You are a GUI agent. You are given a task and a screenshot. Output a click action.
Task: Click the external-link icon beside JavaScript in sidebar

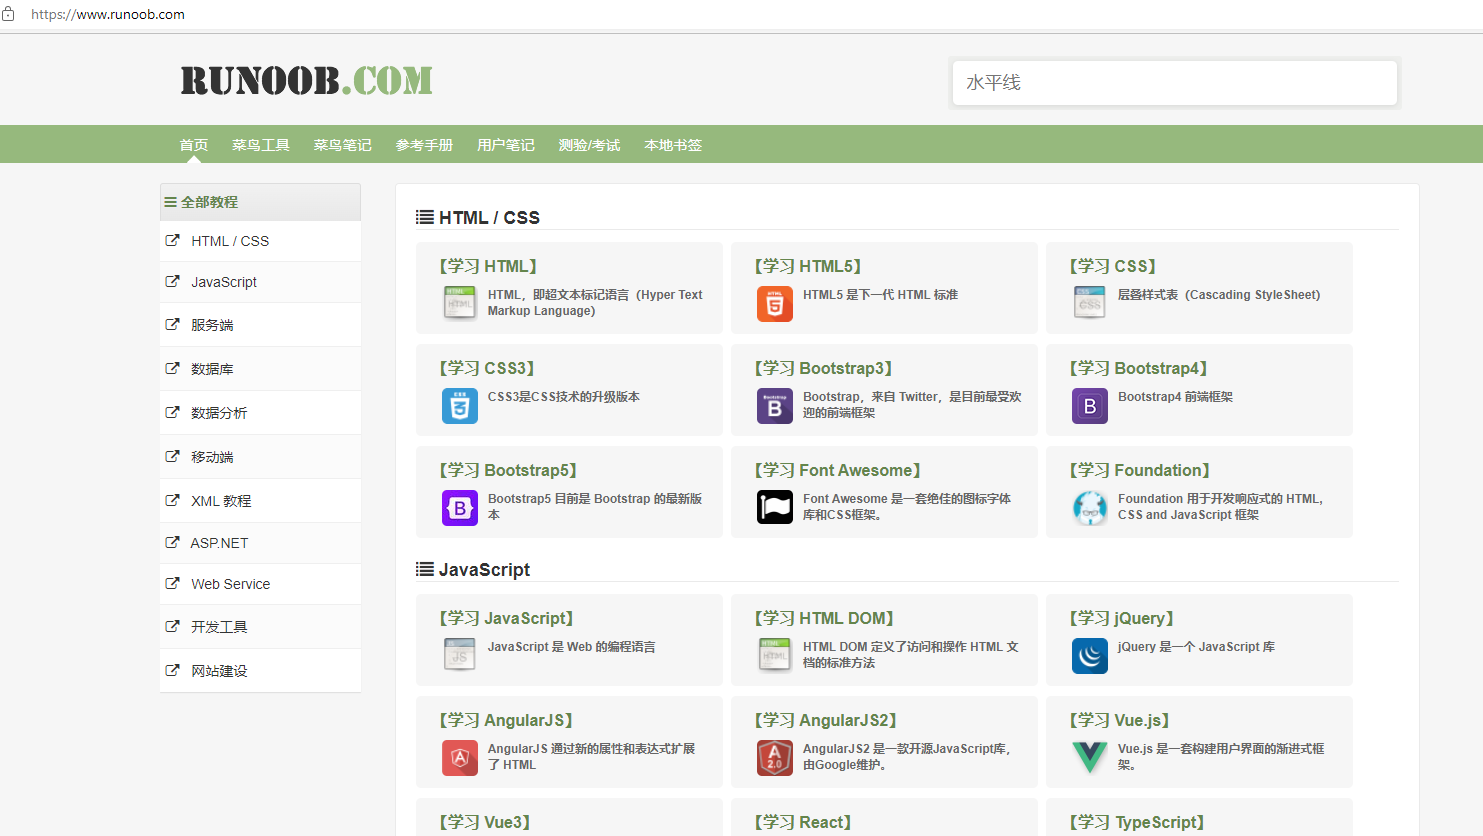pos(172,281)
